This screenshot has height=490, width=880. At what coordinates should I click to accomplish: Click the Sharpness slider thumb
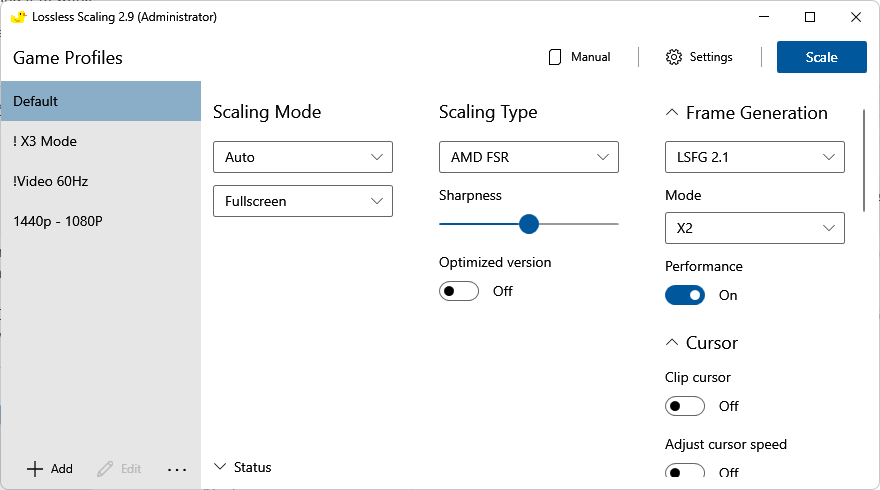pos(529,224)
